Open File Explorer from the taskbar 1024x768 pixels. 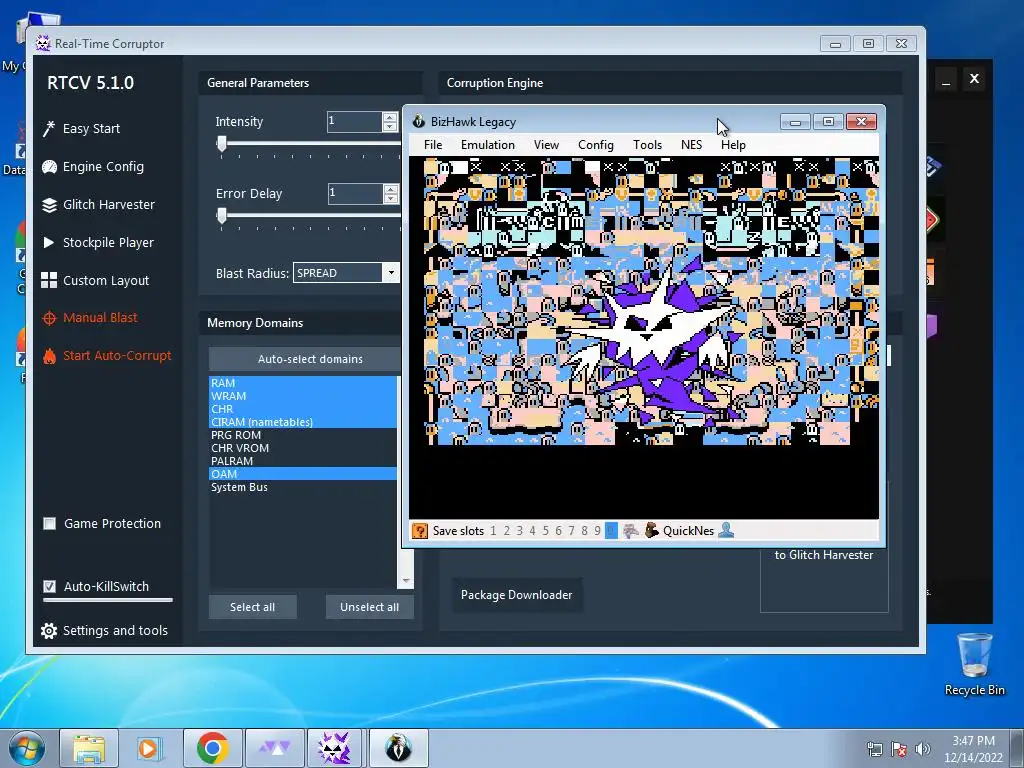click(x=89, y=748)
